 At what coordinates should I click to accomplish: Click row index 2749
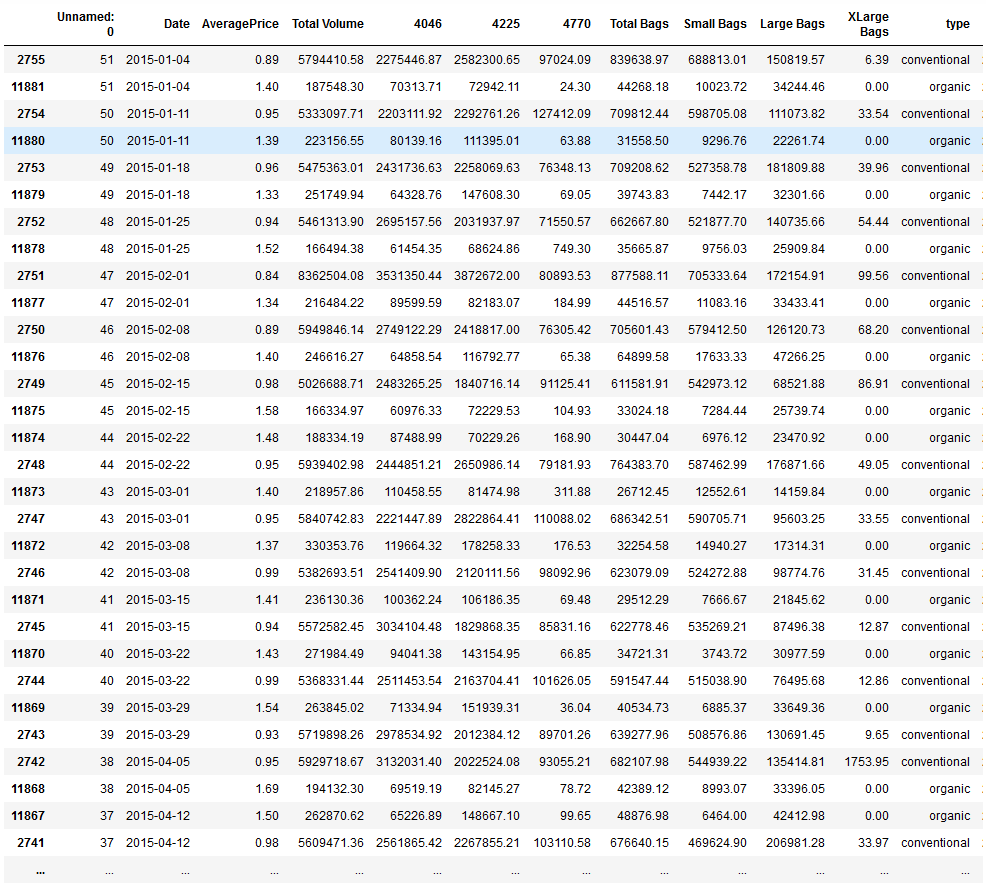coord(31,384)
